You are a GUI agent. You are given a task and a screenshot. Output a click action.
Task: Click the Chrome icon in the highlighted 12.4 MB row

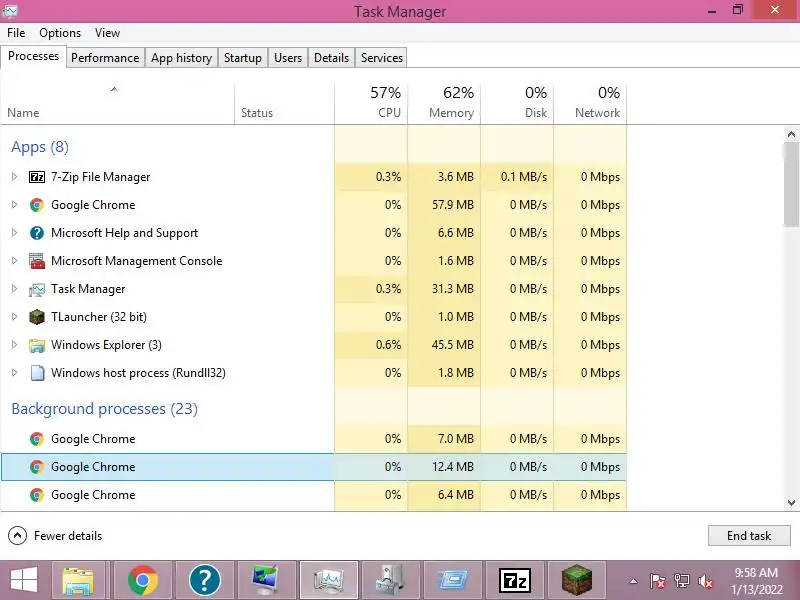[37, 467]
